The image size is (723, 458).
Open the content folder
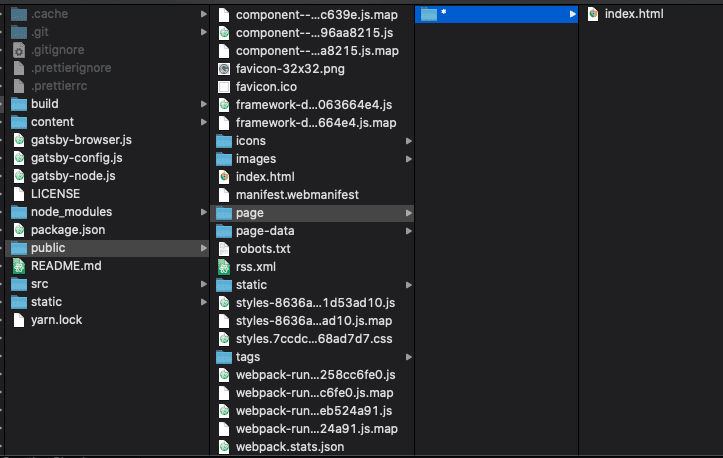pyautogui.click(x=52, y=122)
